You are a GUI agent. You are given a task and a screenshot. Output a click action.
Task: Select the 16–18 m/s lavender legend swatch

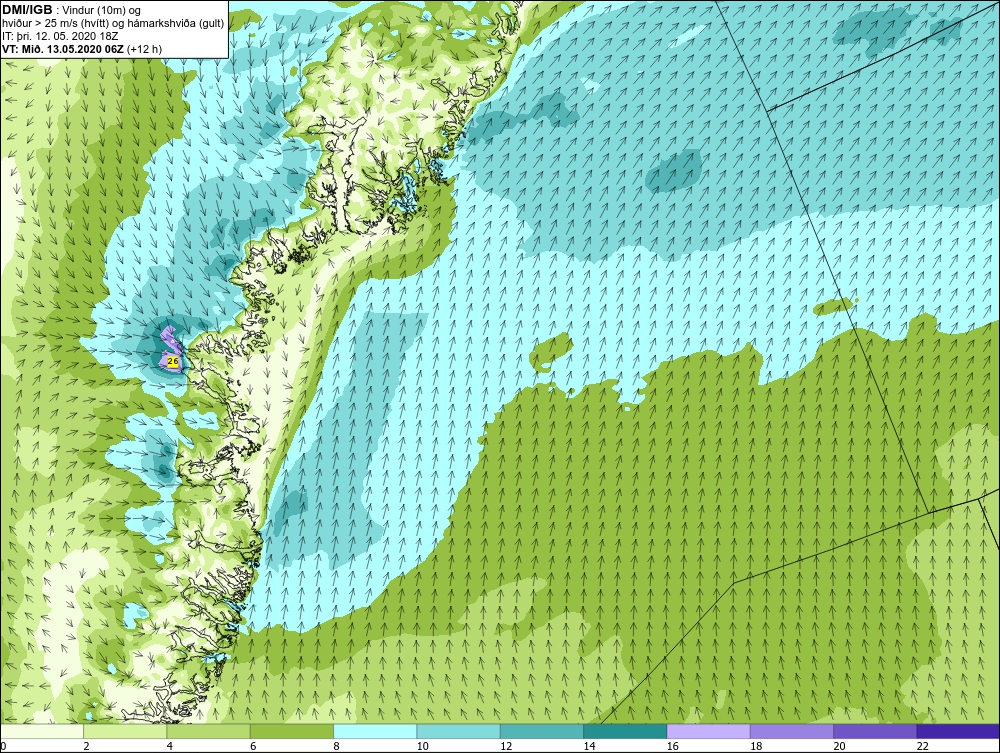tap(708, 731)
